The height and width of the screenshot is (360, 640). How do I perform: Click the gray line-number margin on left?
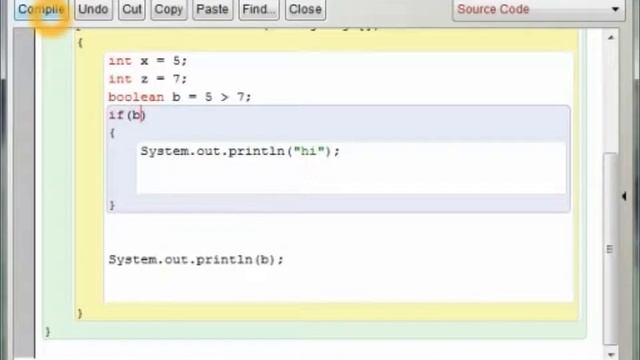pos(24,194)
